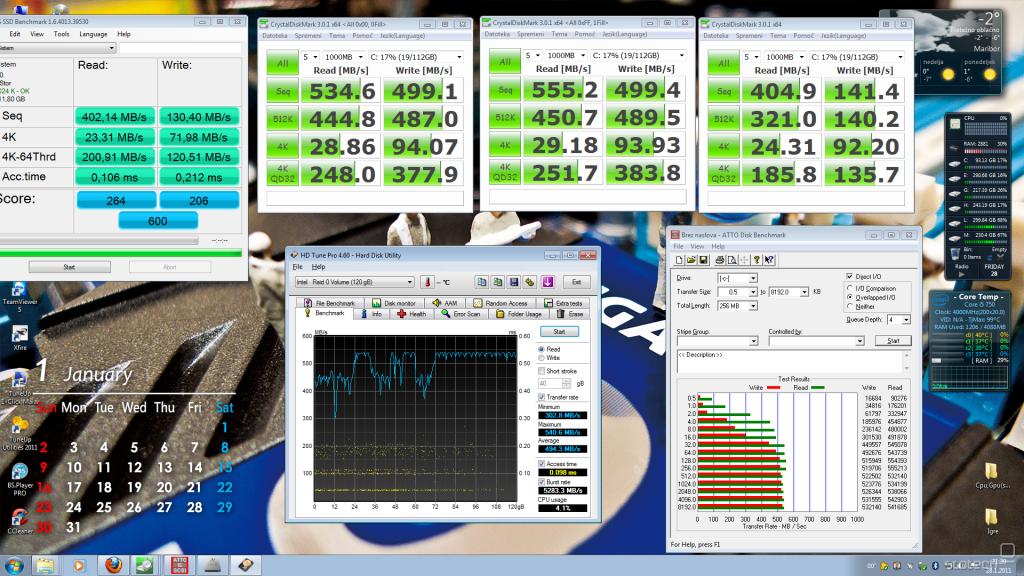Switch to ATTO Disk Benchmark taskbar icon
Screen dimensions: 1024x576
point(180,565)
